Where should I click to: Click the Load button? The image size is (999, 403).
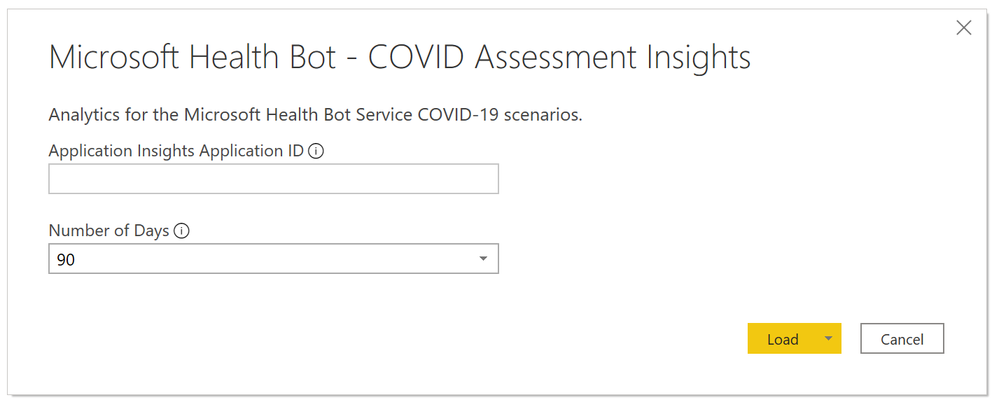[x=782, y=339]
